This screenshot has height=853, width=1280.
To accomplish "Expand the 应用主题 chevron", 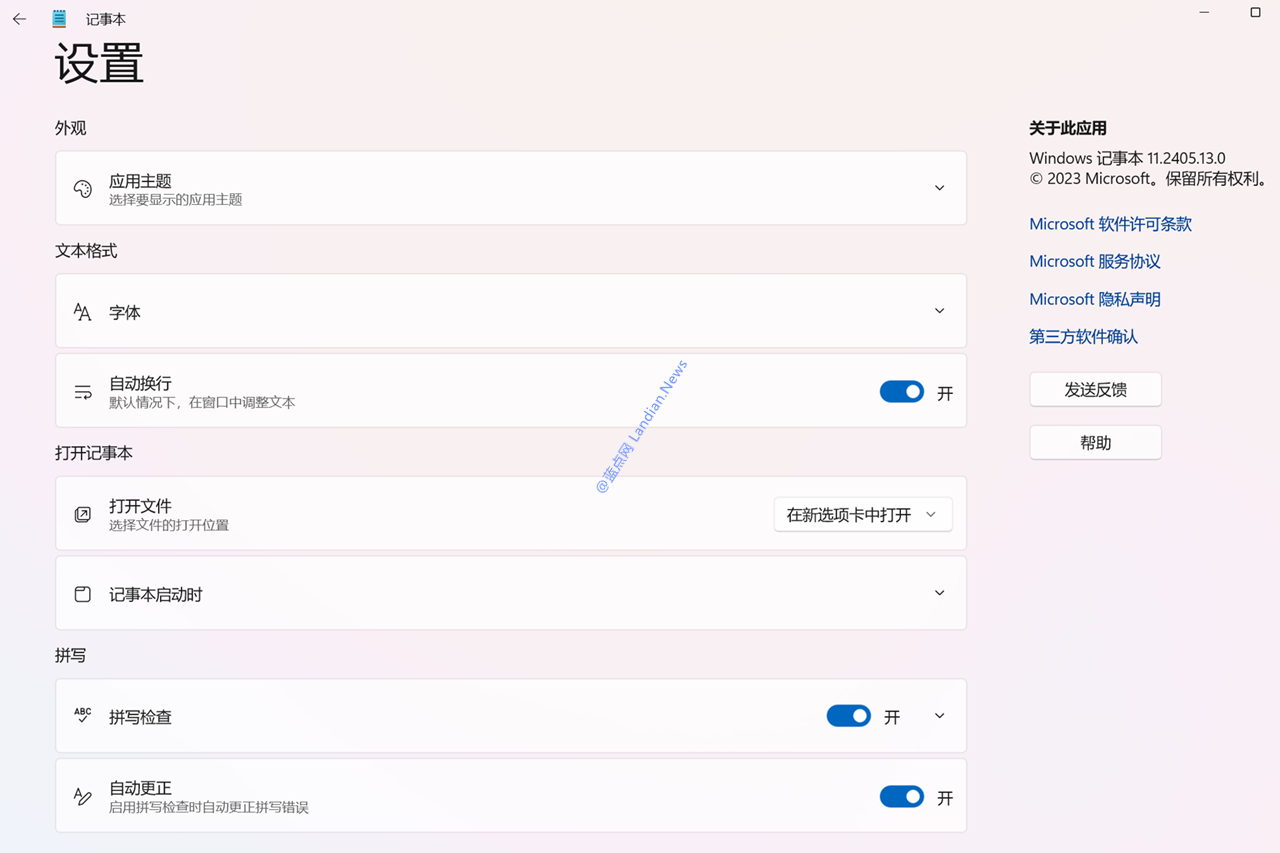I will (939, 188).
